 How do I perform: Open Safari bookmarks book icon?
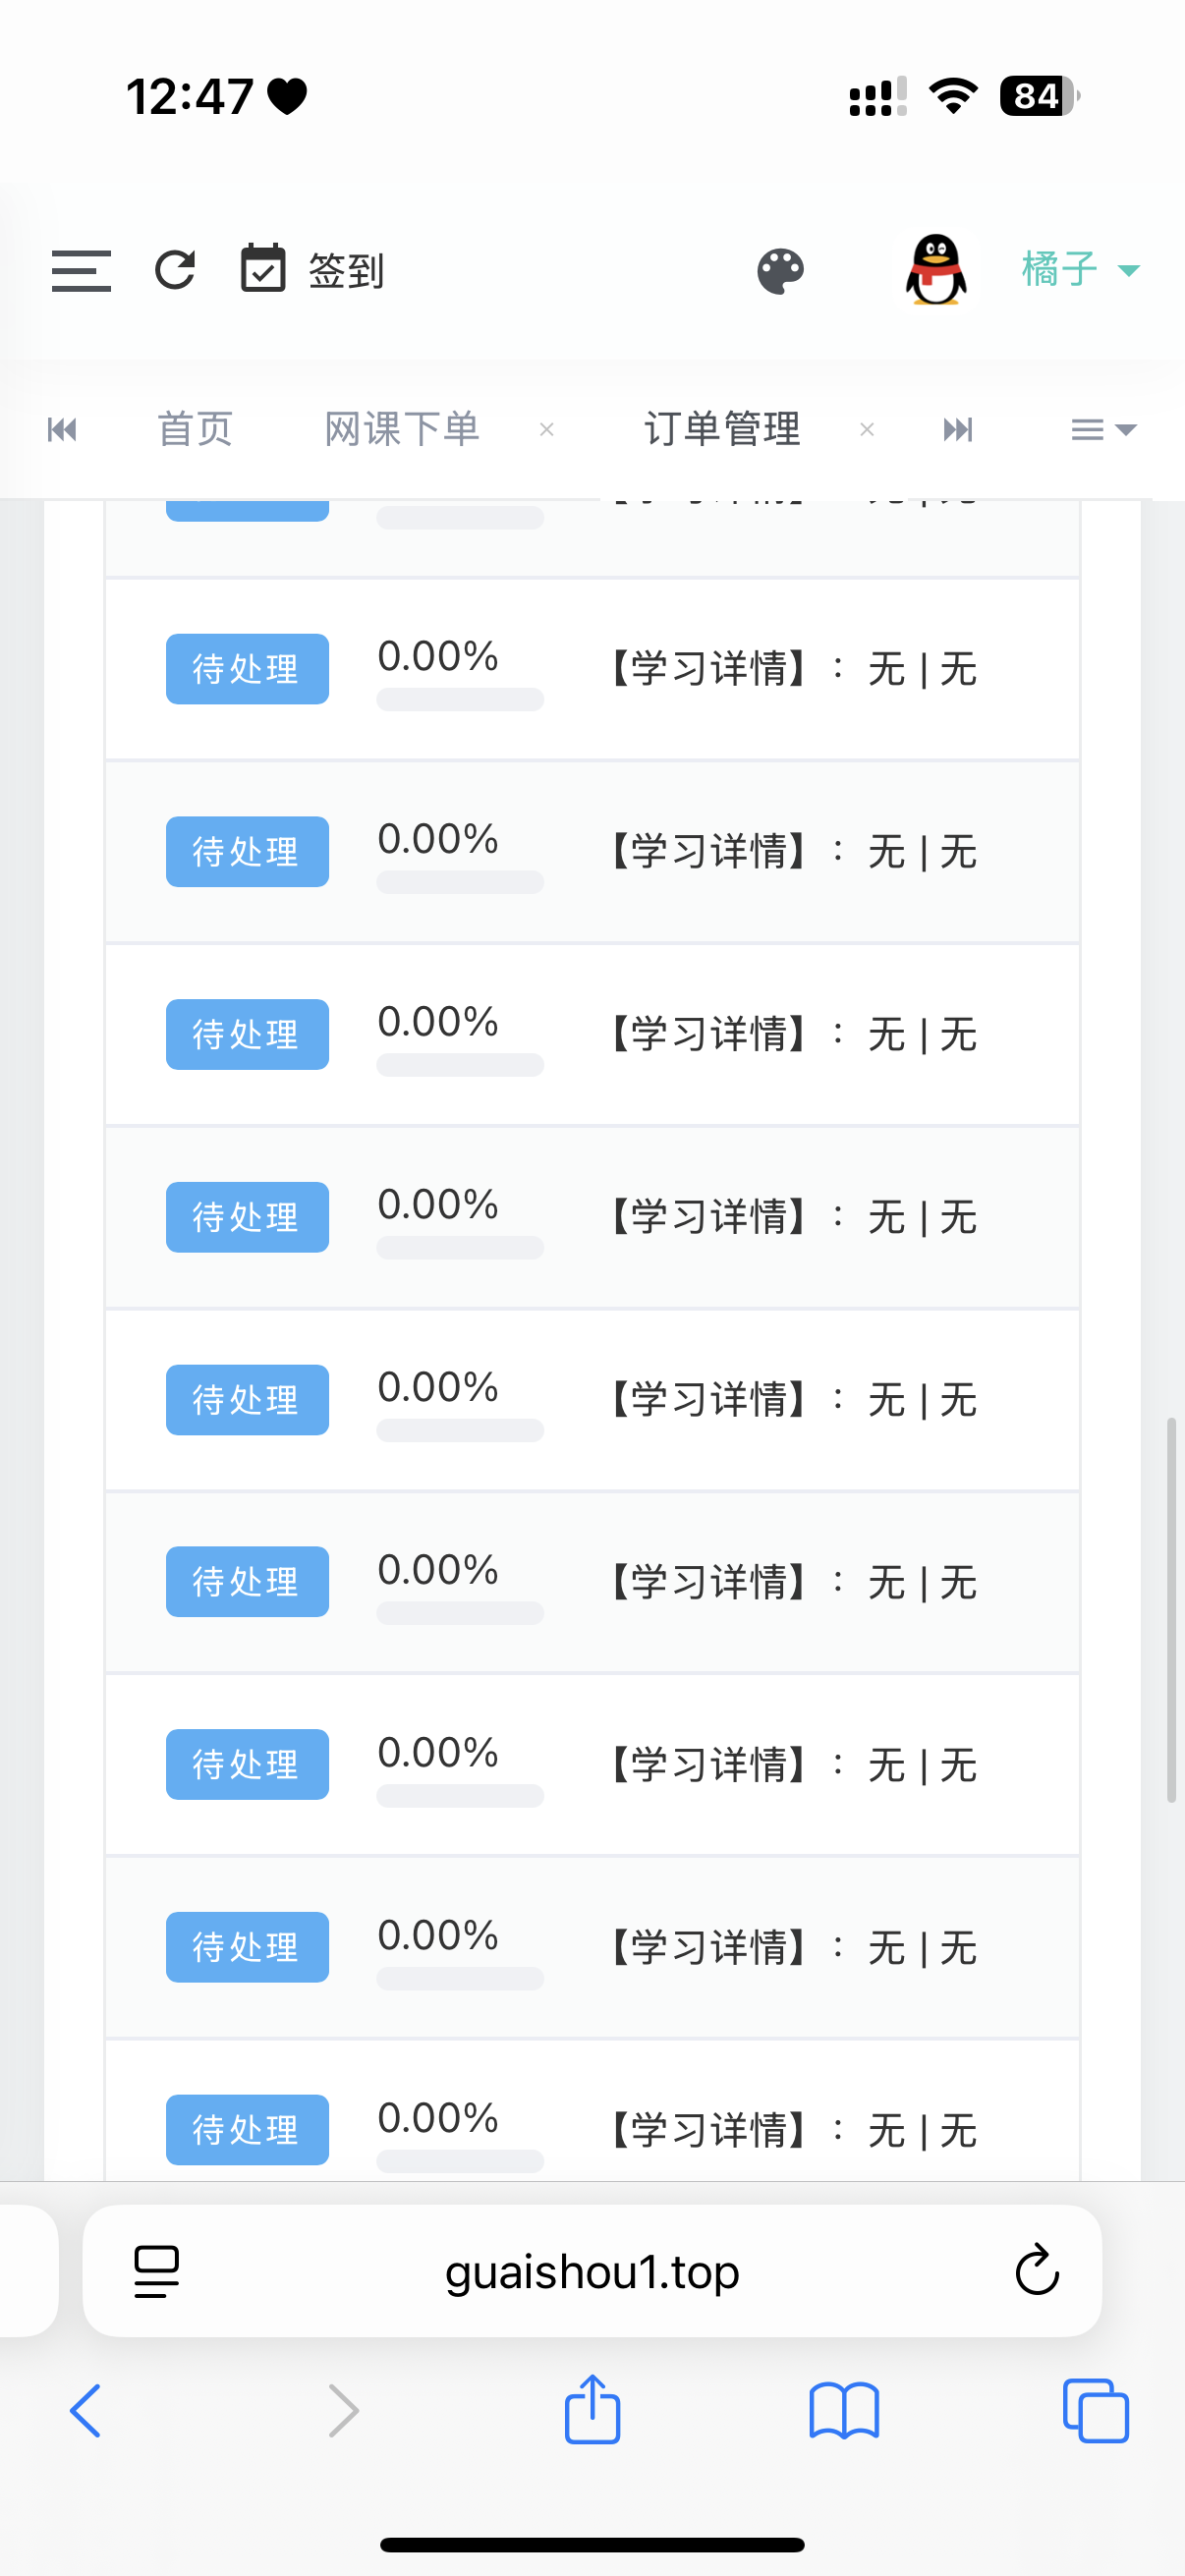844,2411
